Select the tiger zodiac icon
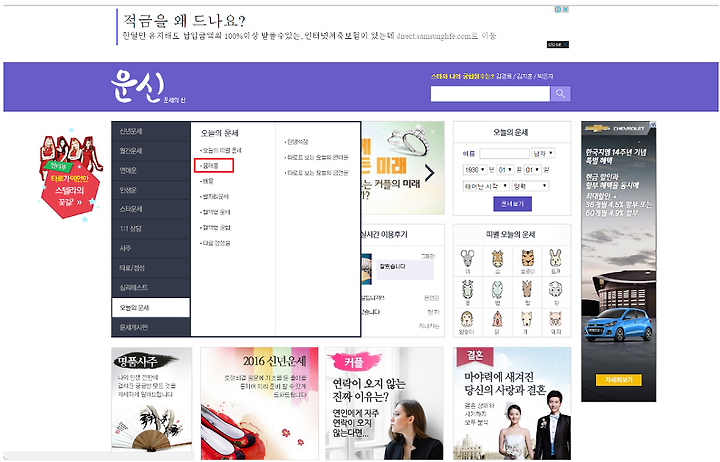Screen dimensions: 720x462 pos(527,259)
